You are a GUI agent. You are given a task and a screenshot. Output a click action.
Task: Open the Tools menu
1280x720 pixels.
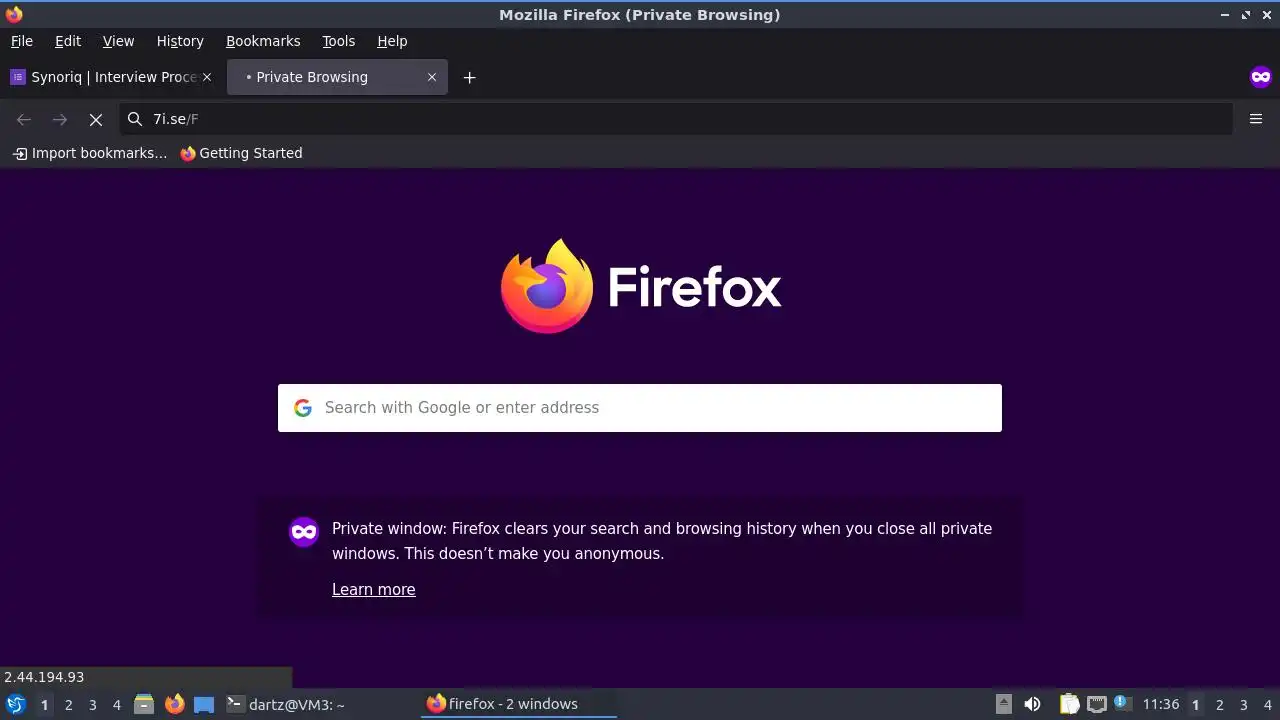(x=338, y=41)
